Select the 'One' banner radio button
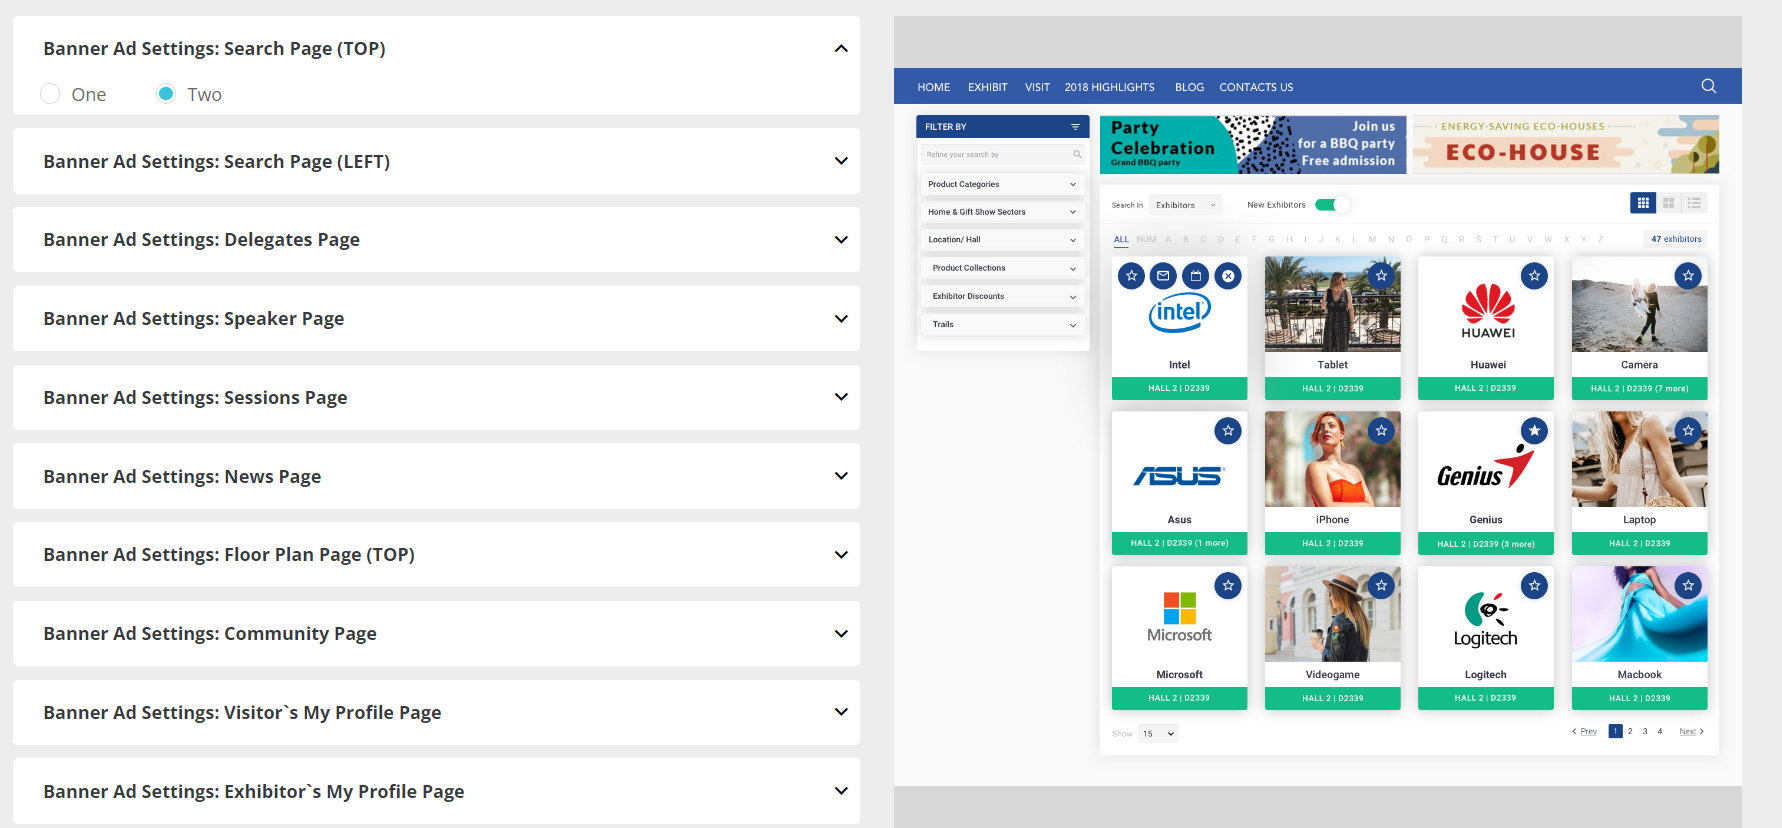The width and height of the screenshot is (1782, 828). 50,94
